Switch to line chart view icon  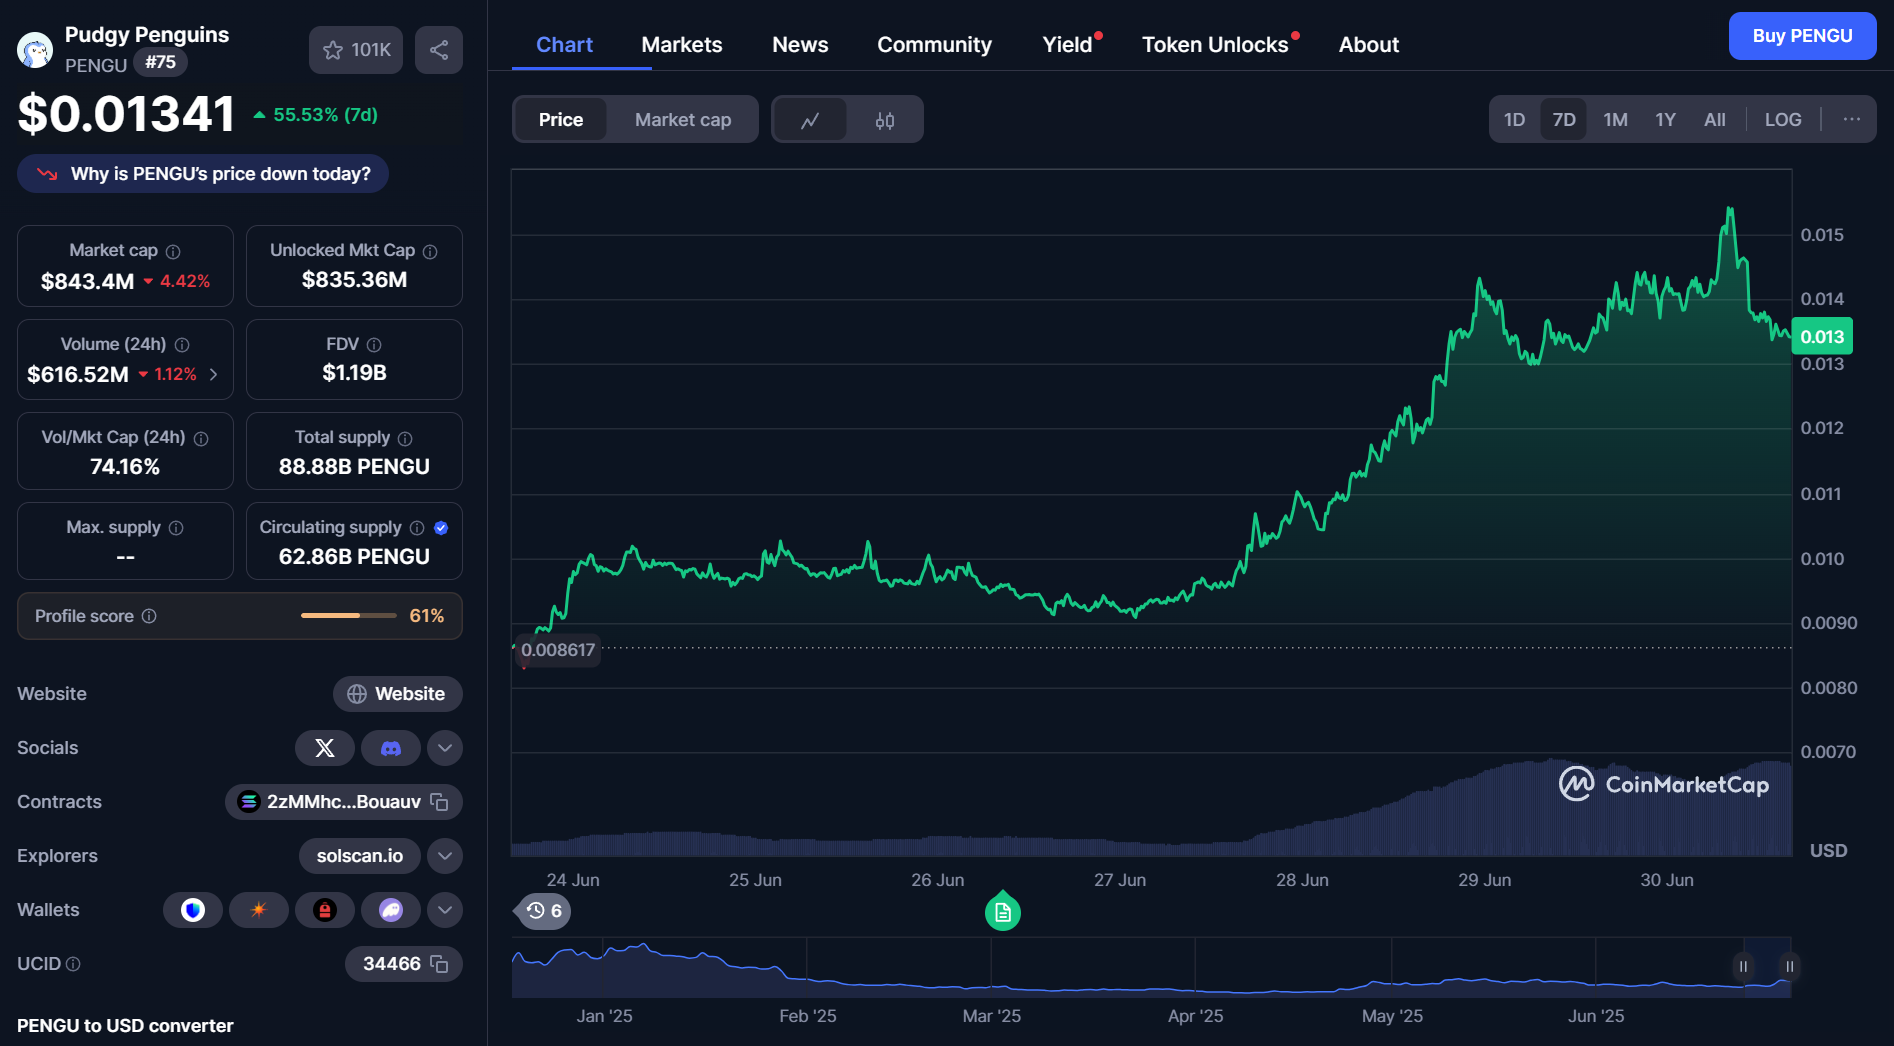(x=811, y=120)
